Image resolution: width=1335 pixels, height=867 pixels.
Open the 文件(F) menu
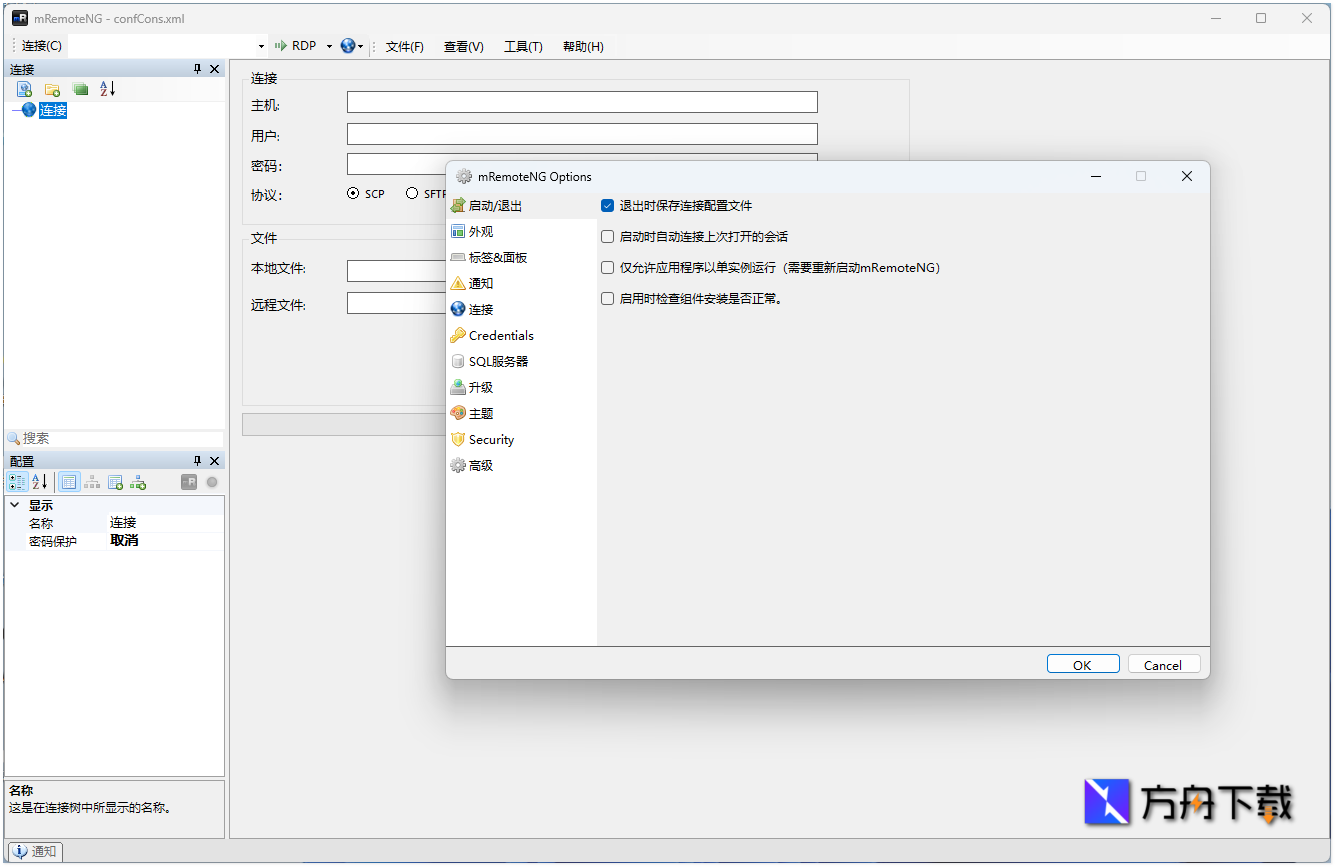point(404,47)
